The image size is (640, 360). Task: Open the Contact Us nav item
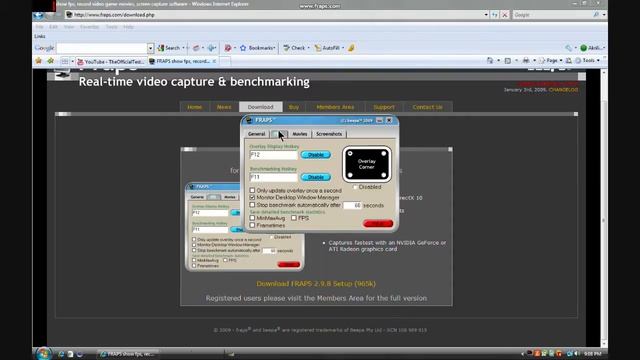427,107
